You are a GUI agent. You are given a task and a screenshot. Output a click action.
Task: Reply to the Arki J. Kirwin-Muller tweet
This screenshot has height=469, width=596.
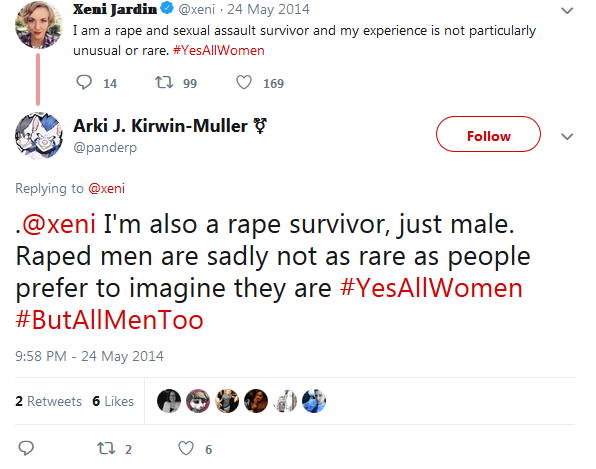26,448
